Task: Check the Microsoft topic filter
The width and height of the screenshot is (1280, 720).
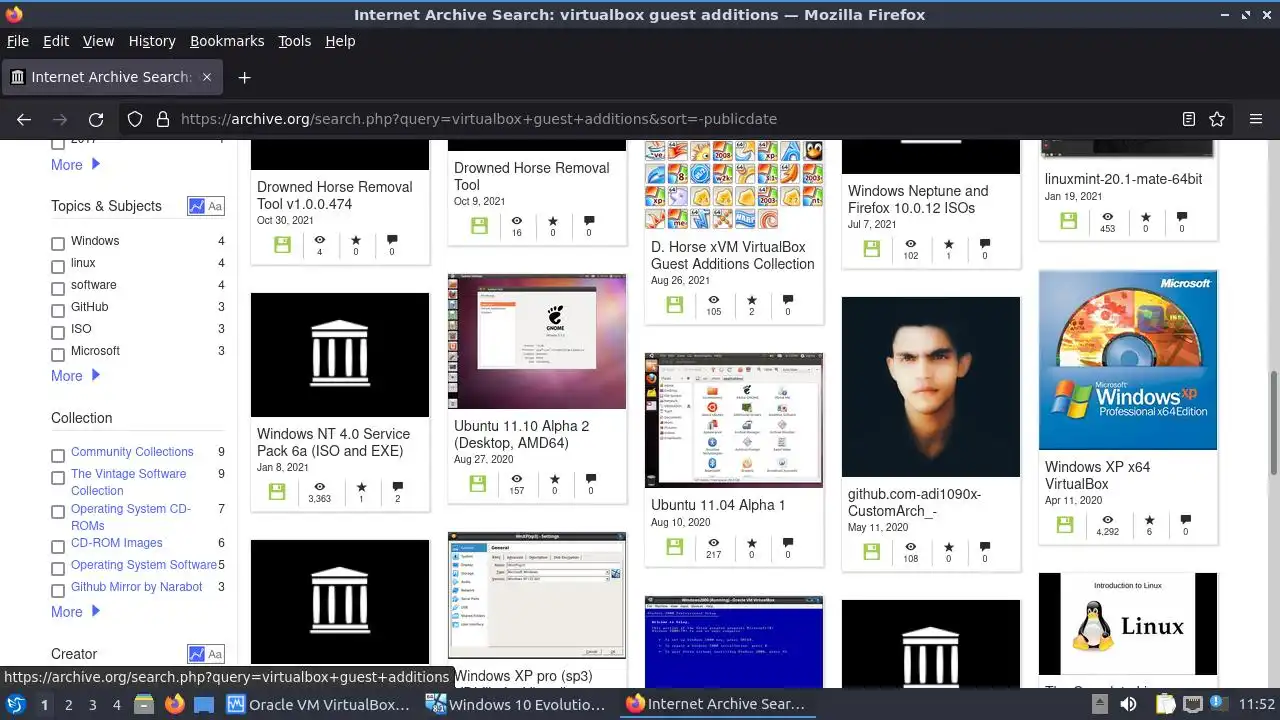Action: tap(58, 353)
